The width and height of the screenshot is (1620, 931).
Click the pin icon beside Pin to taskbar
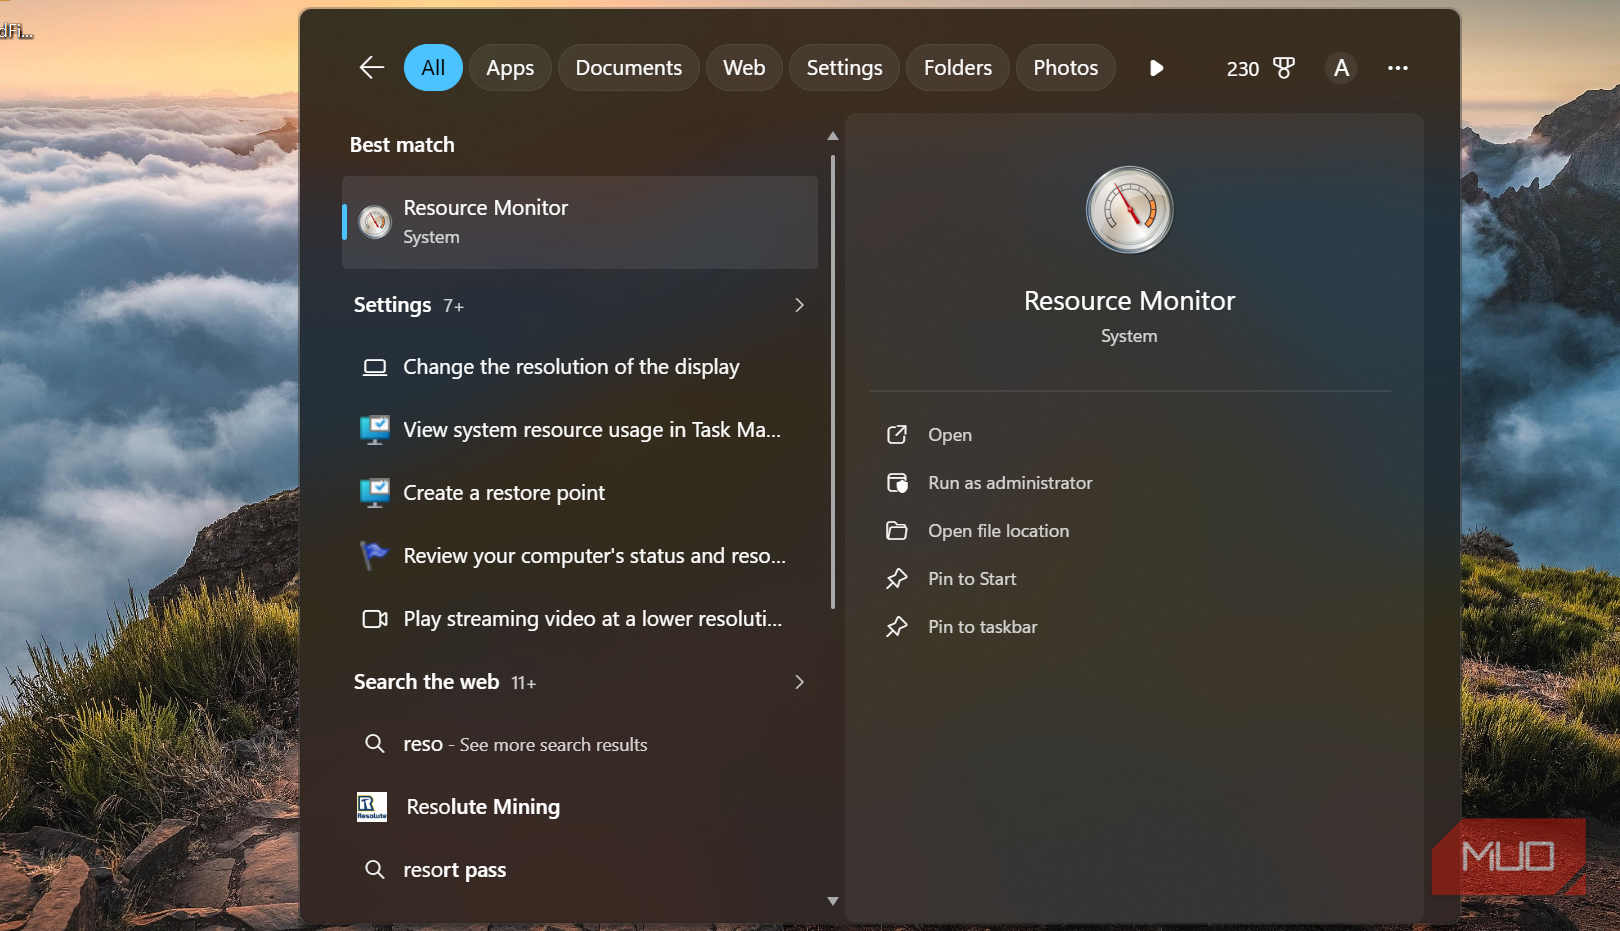coord(897,627)
